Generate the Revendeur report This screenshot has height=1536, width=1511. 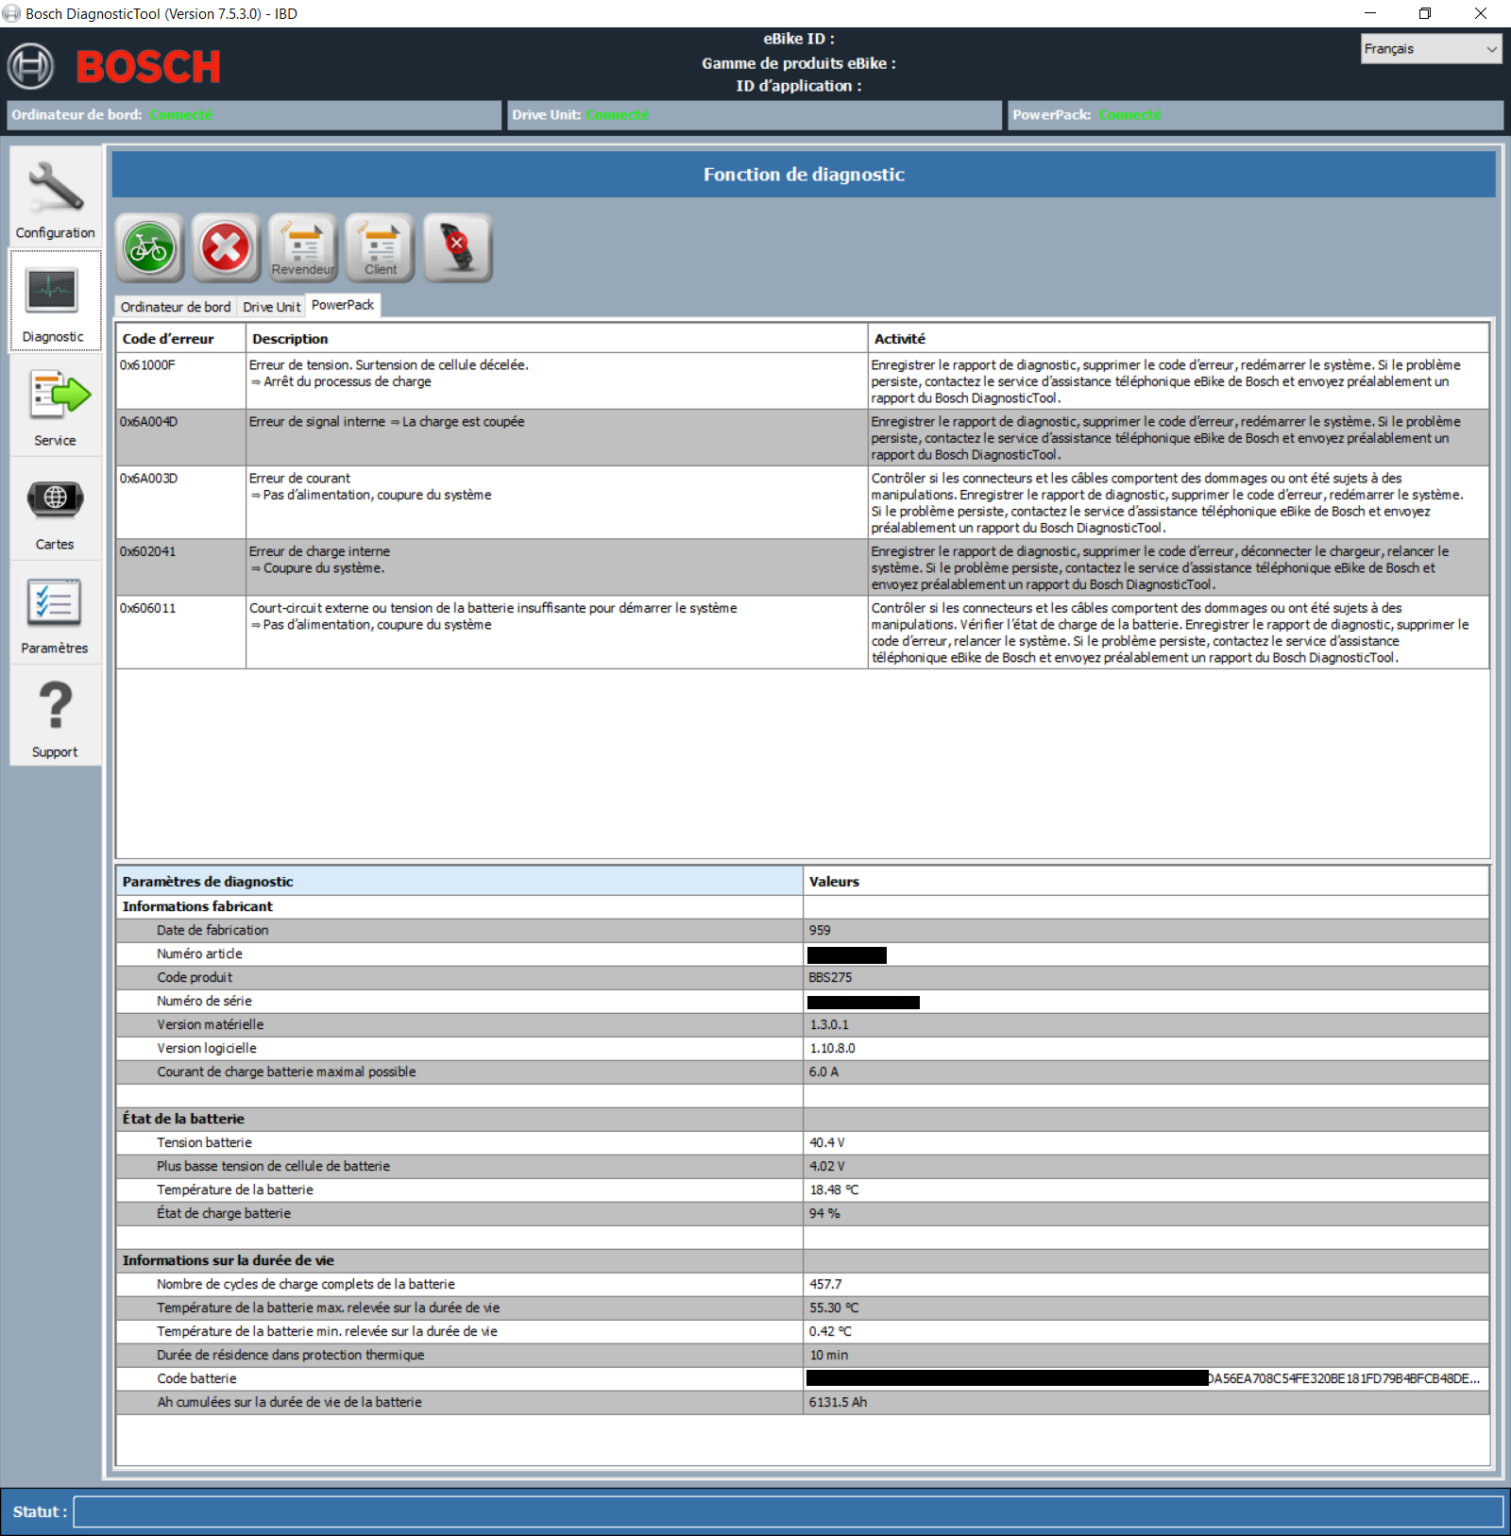(x=303, y=247)
